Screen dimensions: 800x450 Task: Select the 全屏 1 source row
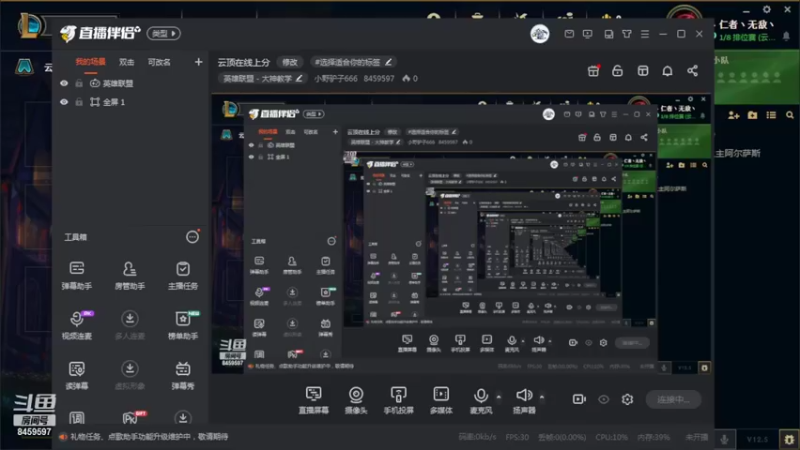[x=130, y=102]
